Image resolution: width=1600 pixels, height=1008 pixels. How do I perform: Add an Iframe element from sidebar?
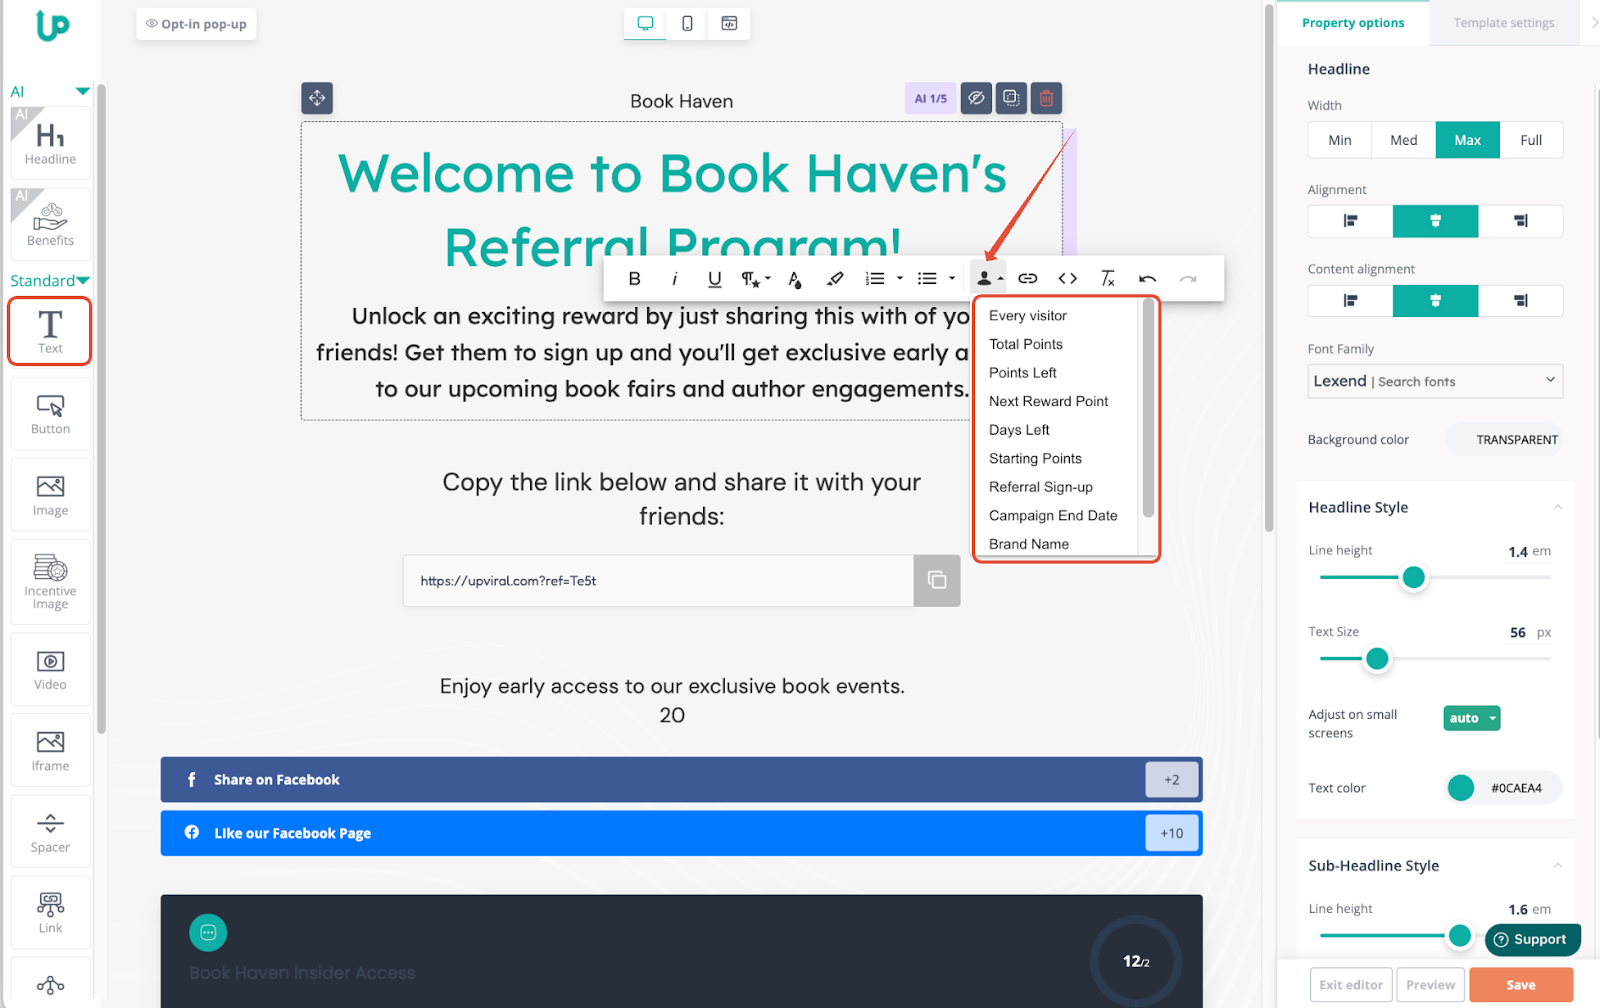tap(50, 751)
